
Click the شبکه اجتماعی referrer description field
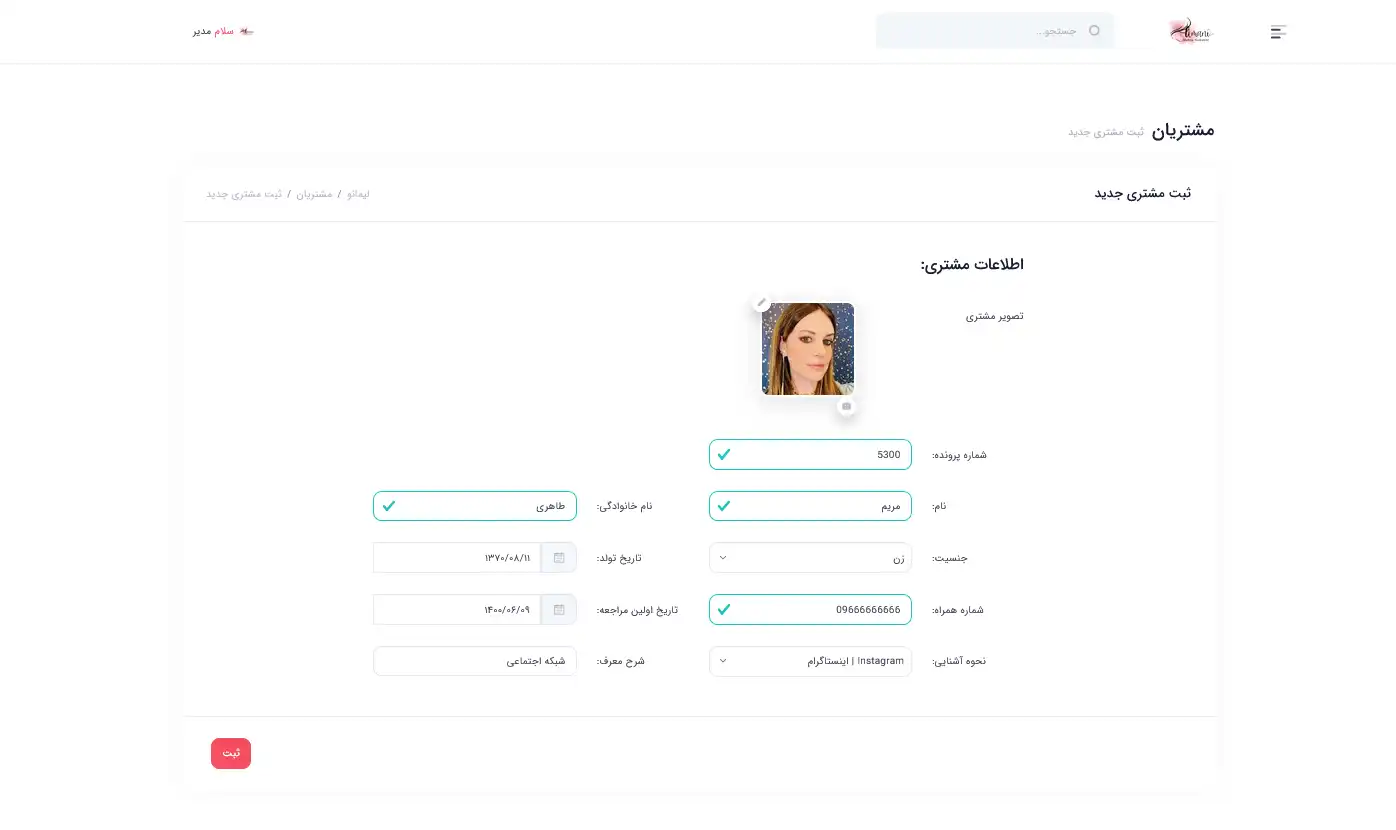tap(474, 661)
